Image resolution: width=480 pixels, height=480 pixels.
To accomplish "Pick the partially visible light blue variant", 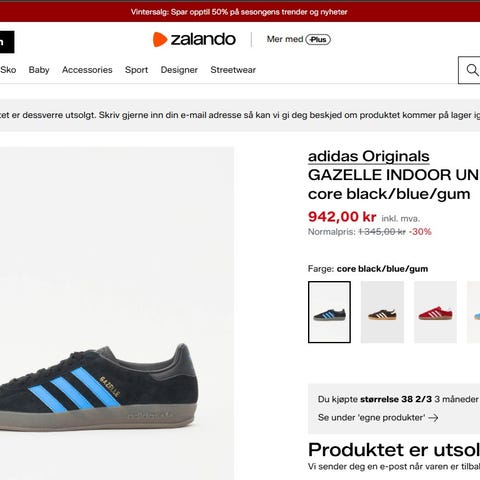I will tap(474, 312).
